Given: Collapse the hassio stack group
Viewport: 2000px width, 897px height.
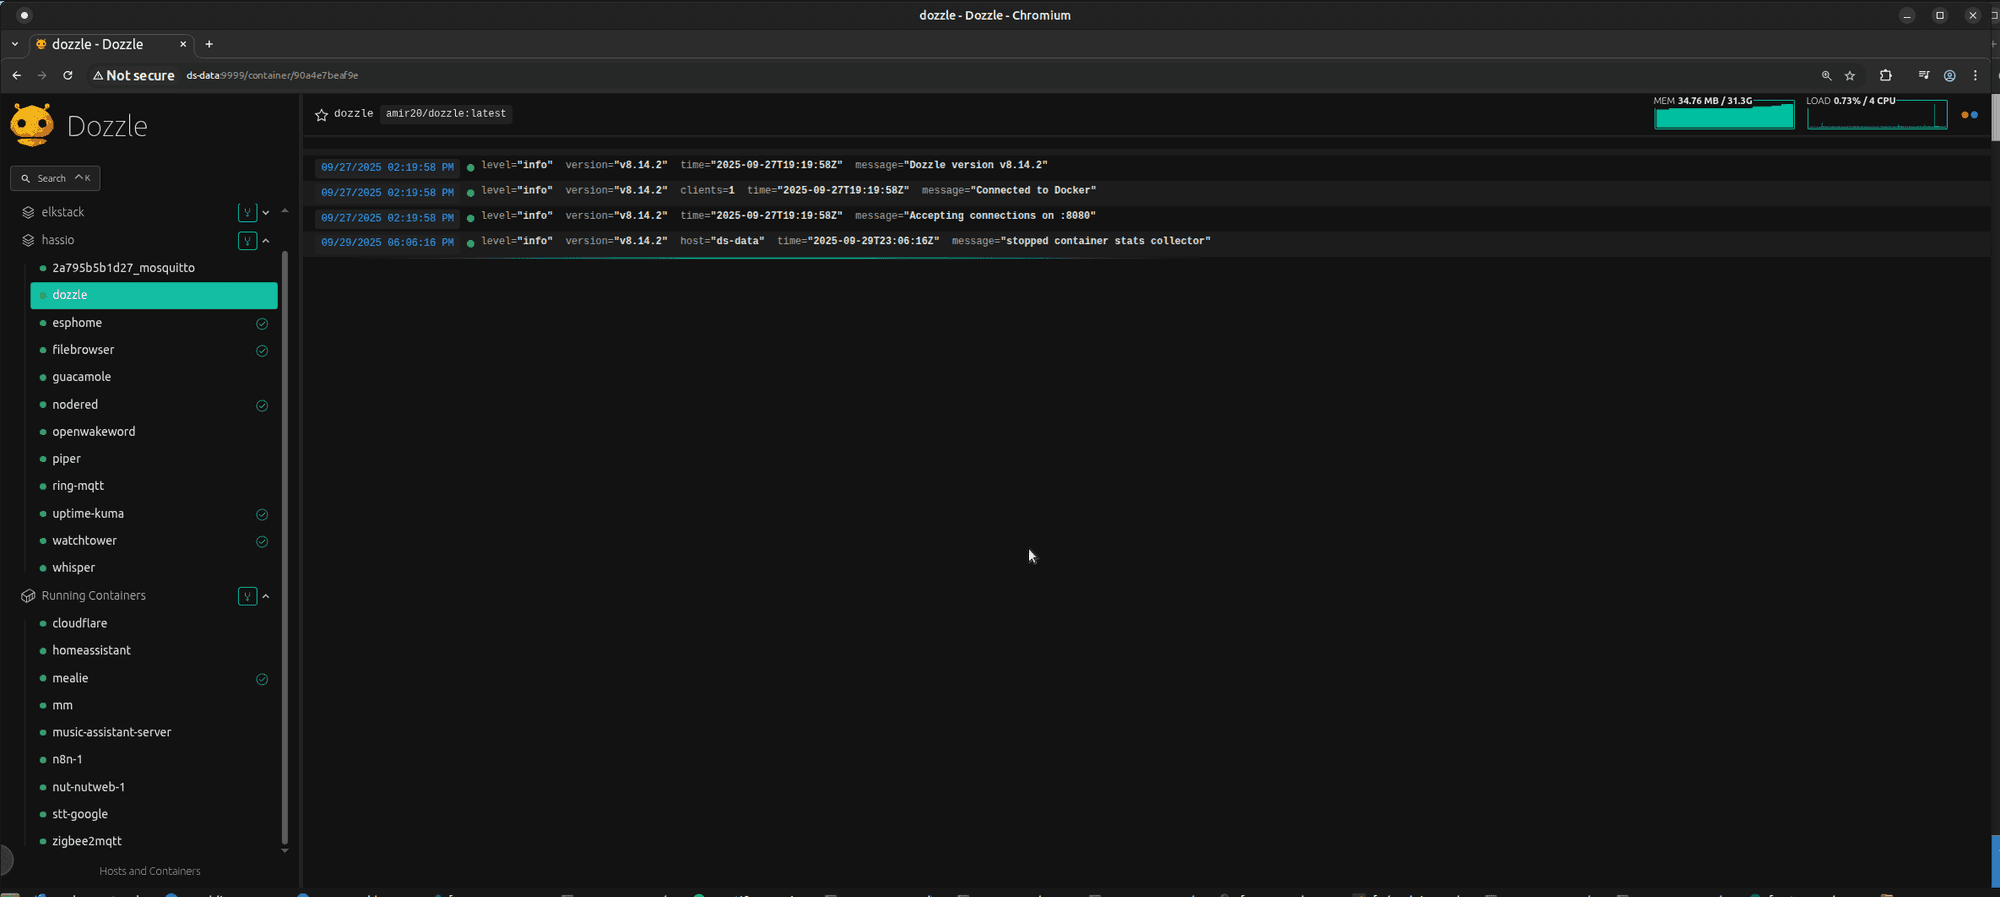Looking at the screenshot, I should (266, 241).
